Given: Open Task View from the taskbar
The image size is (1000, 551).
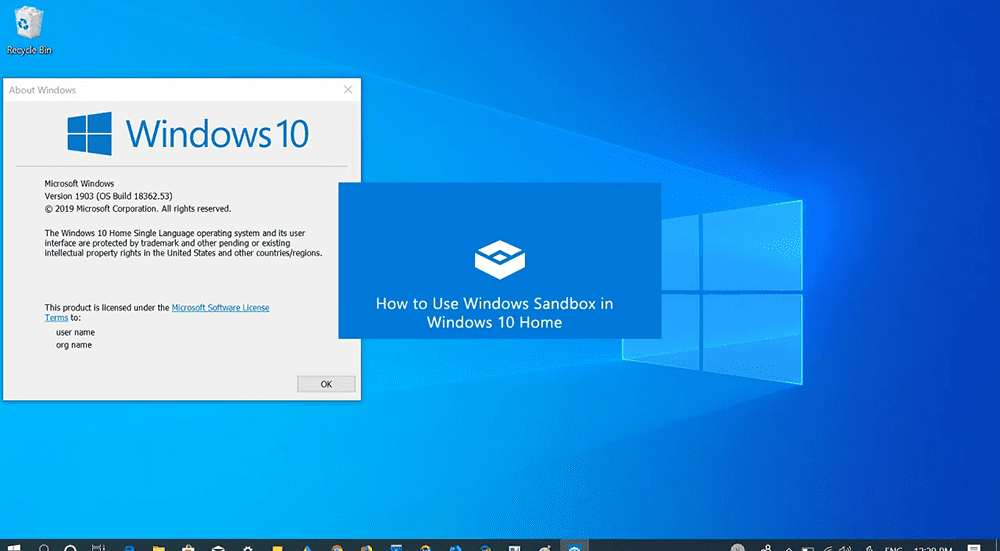Looking at the screenshot, I should click(99, 547).
